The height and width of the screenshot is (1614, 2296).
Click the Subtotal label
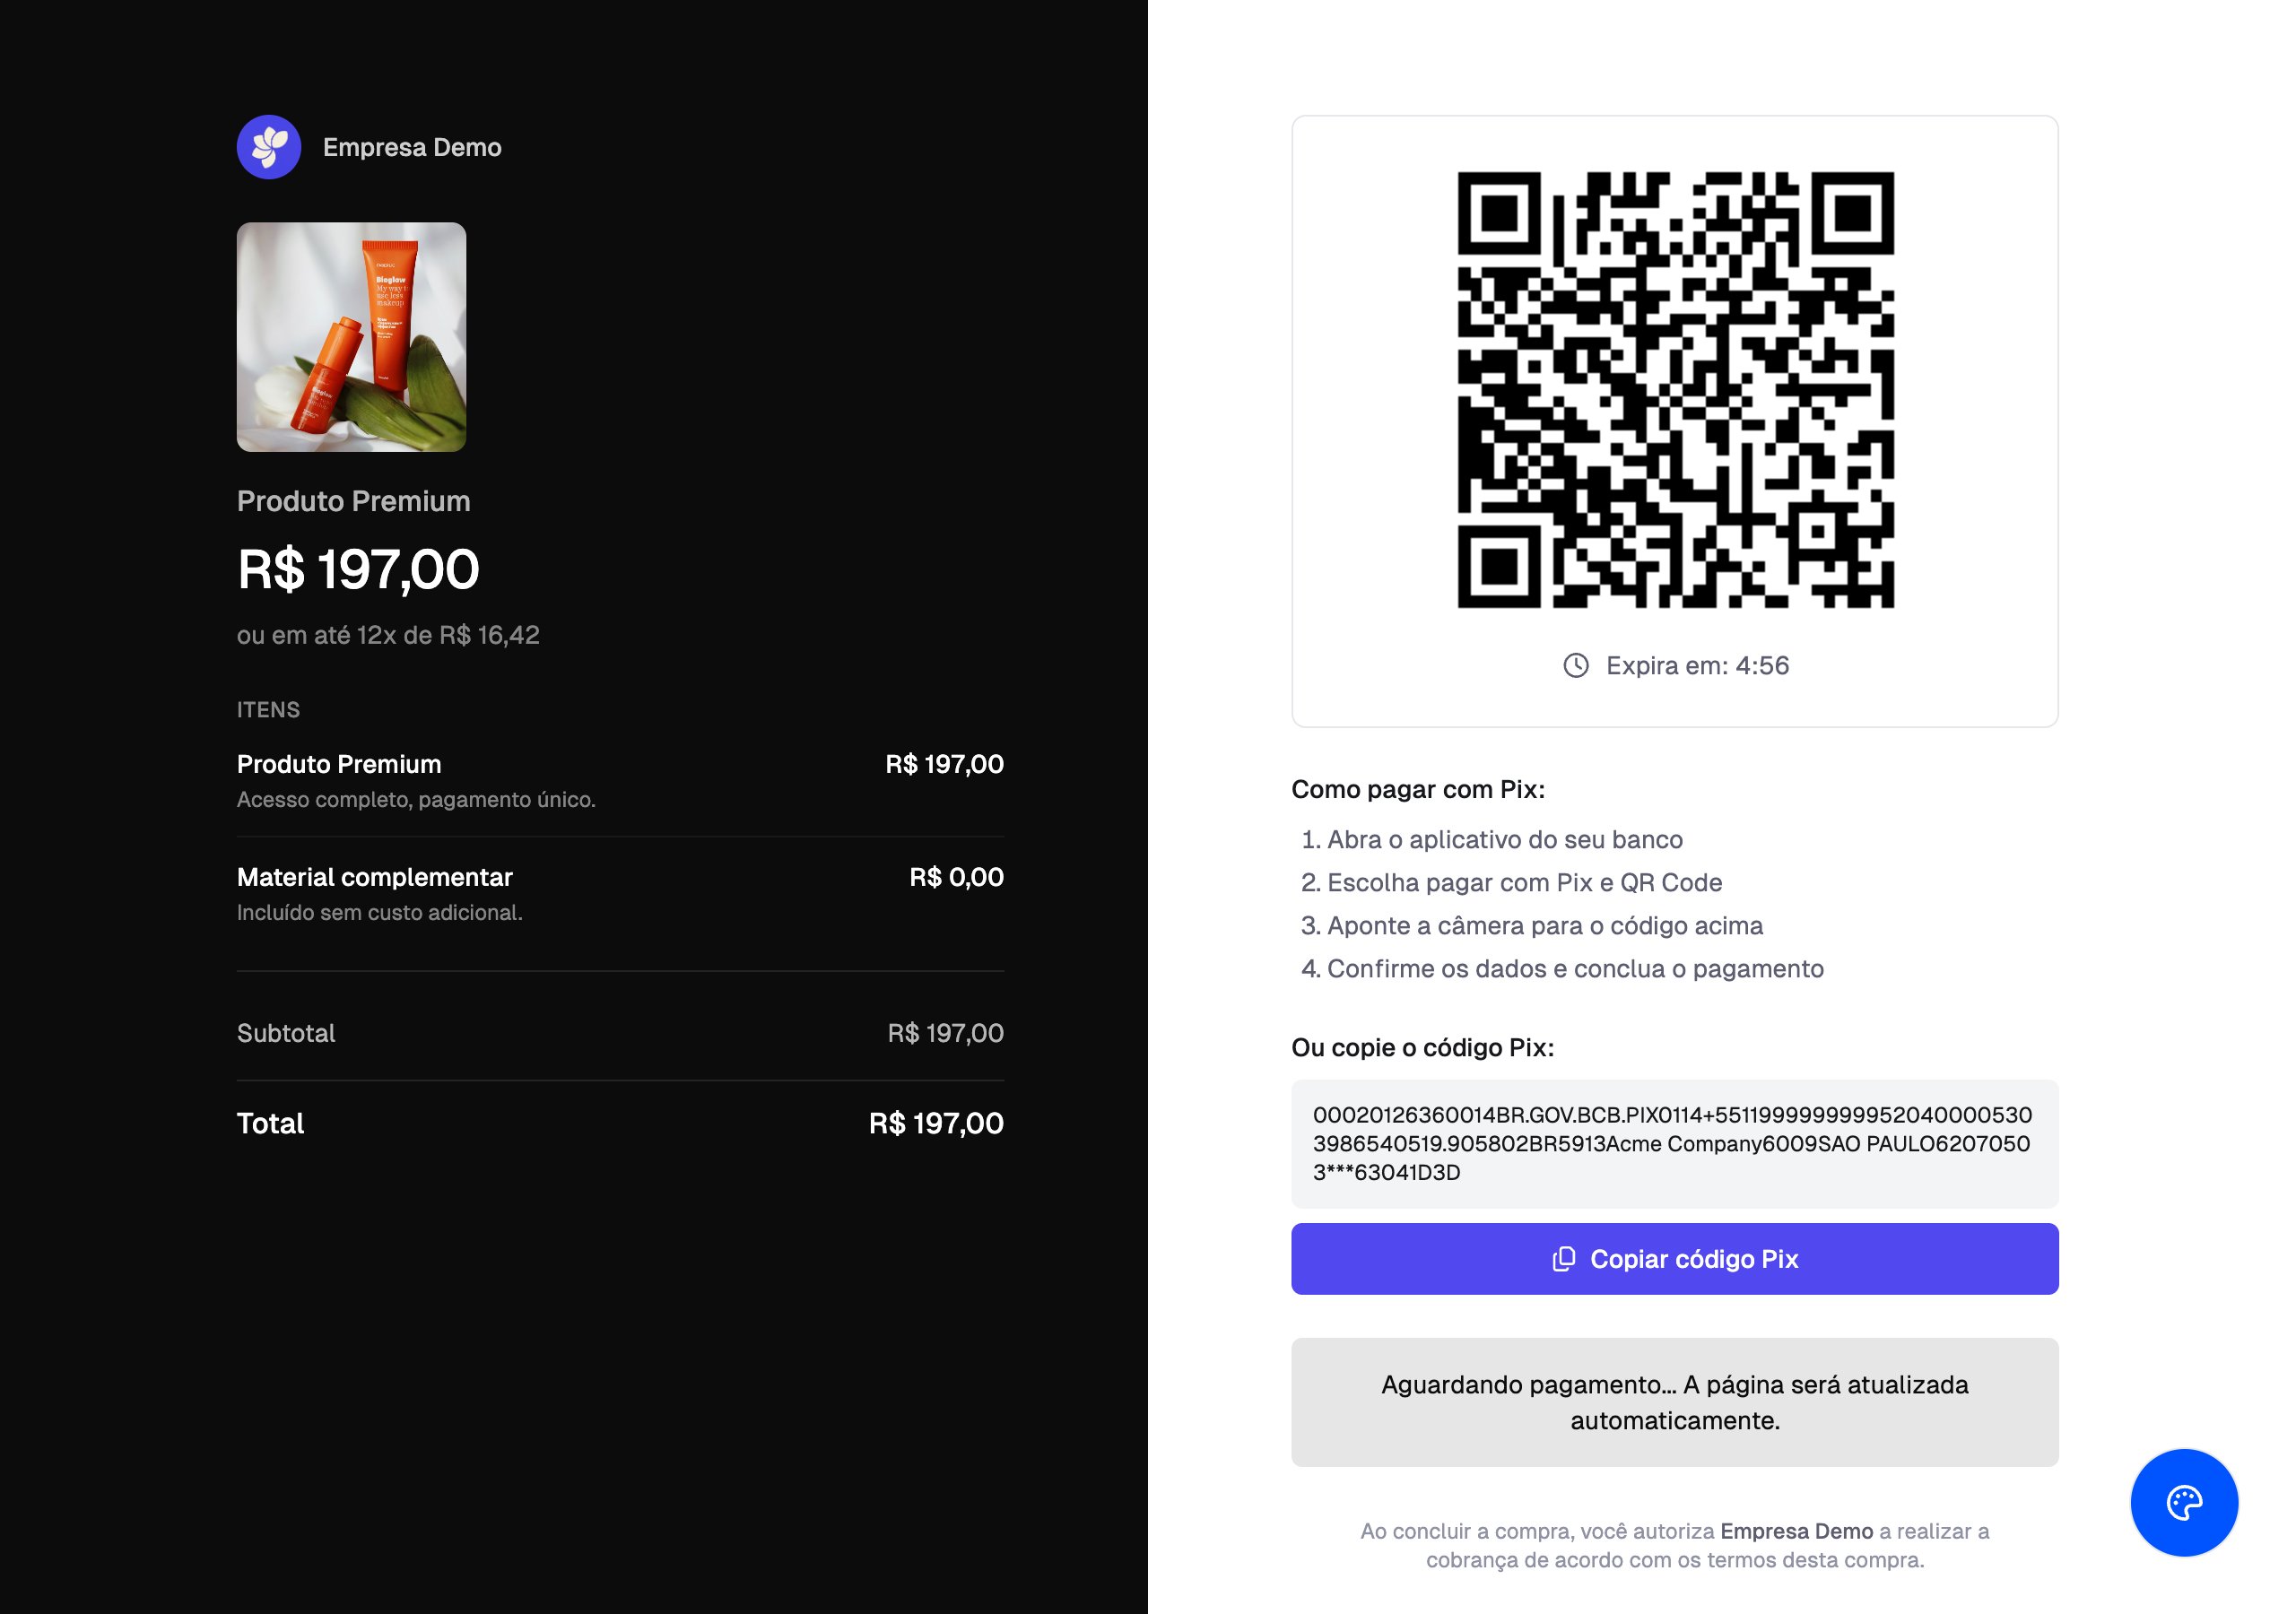tap(286, 1033)
